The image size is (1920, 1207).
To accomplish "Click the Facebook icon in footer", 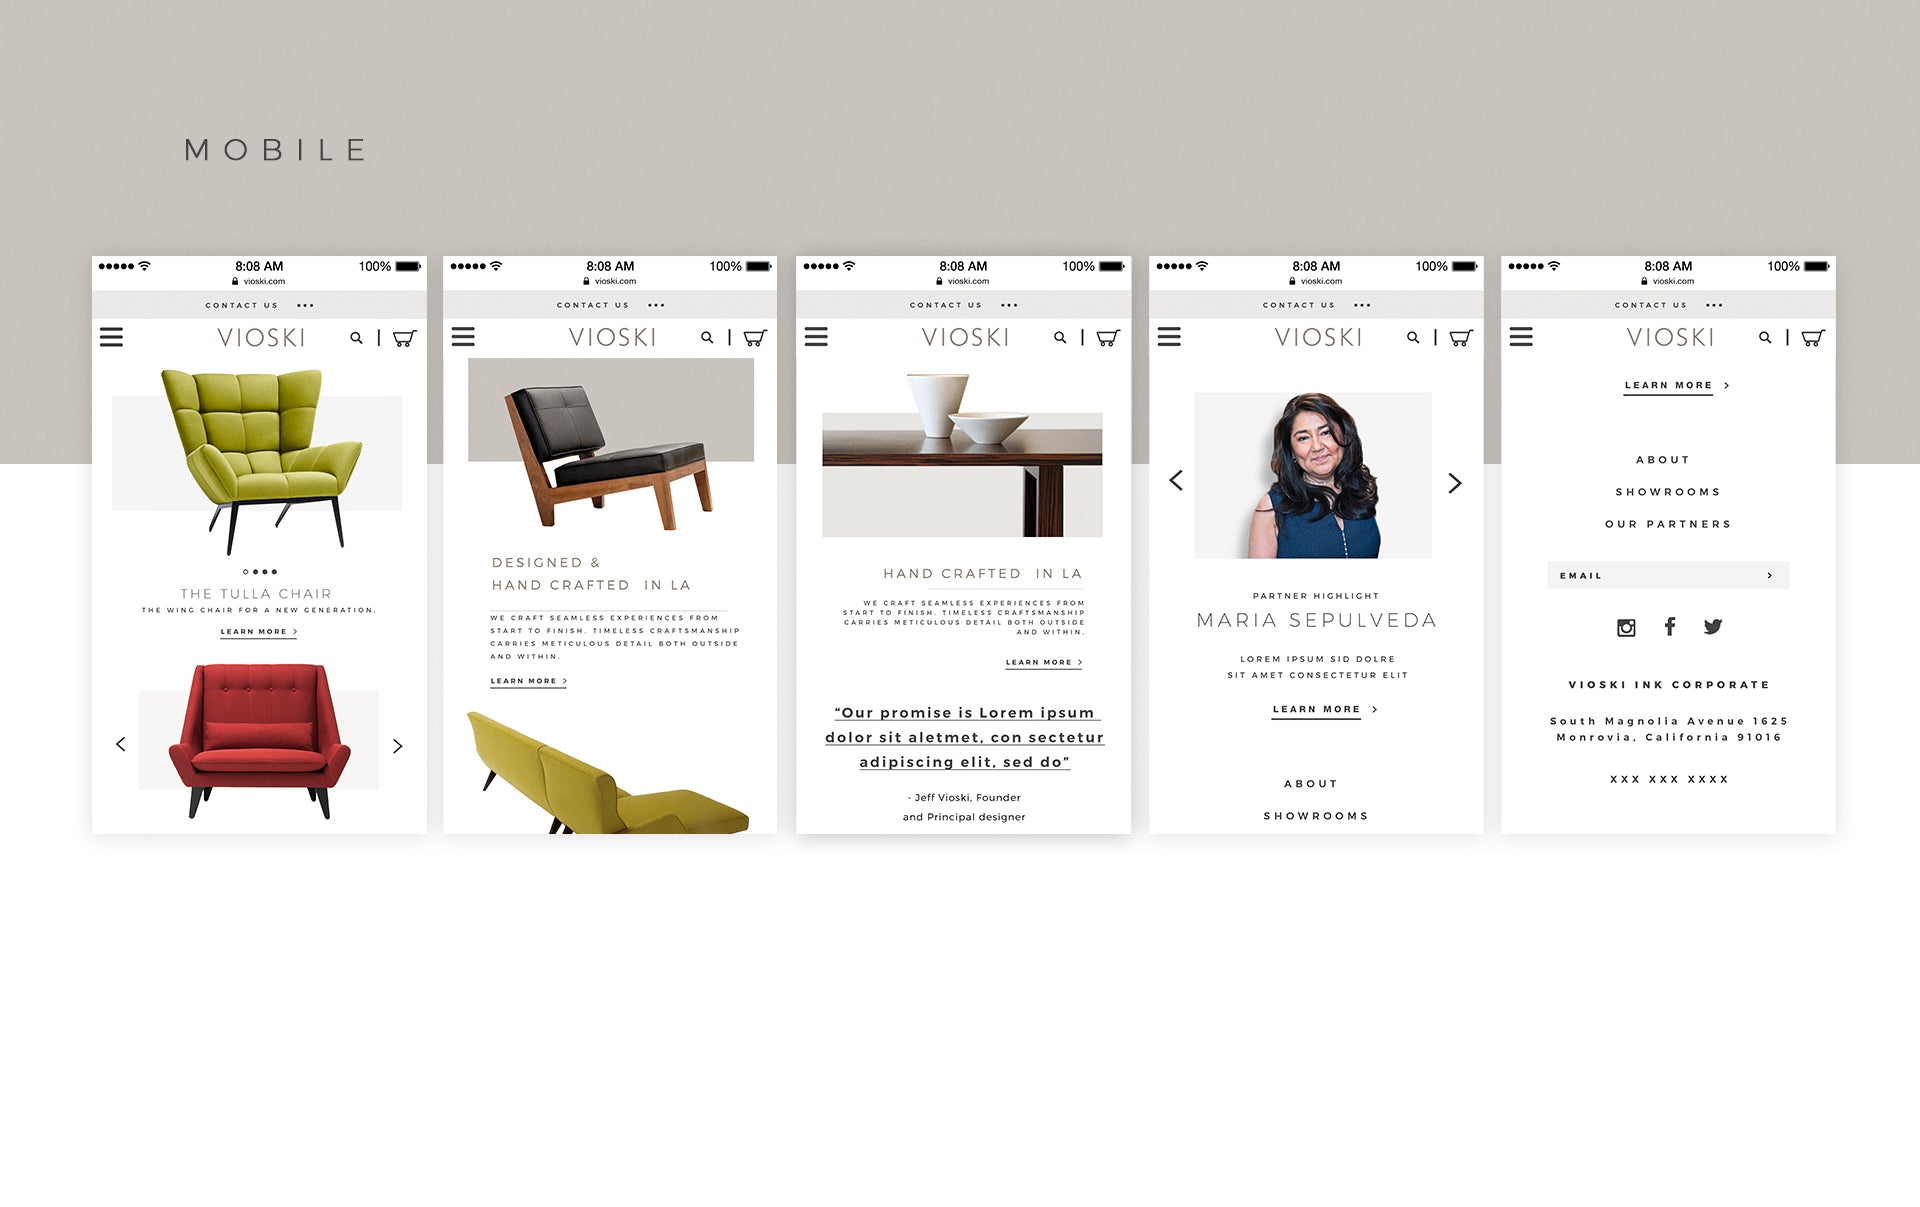I will coord(1669,626).
